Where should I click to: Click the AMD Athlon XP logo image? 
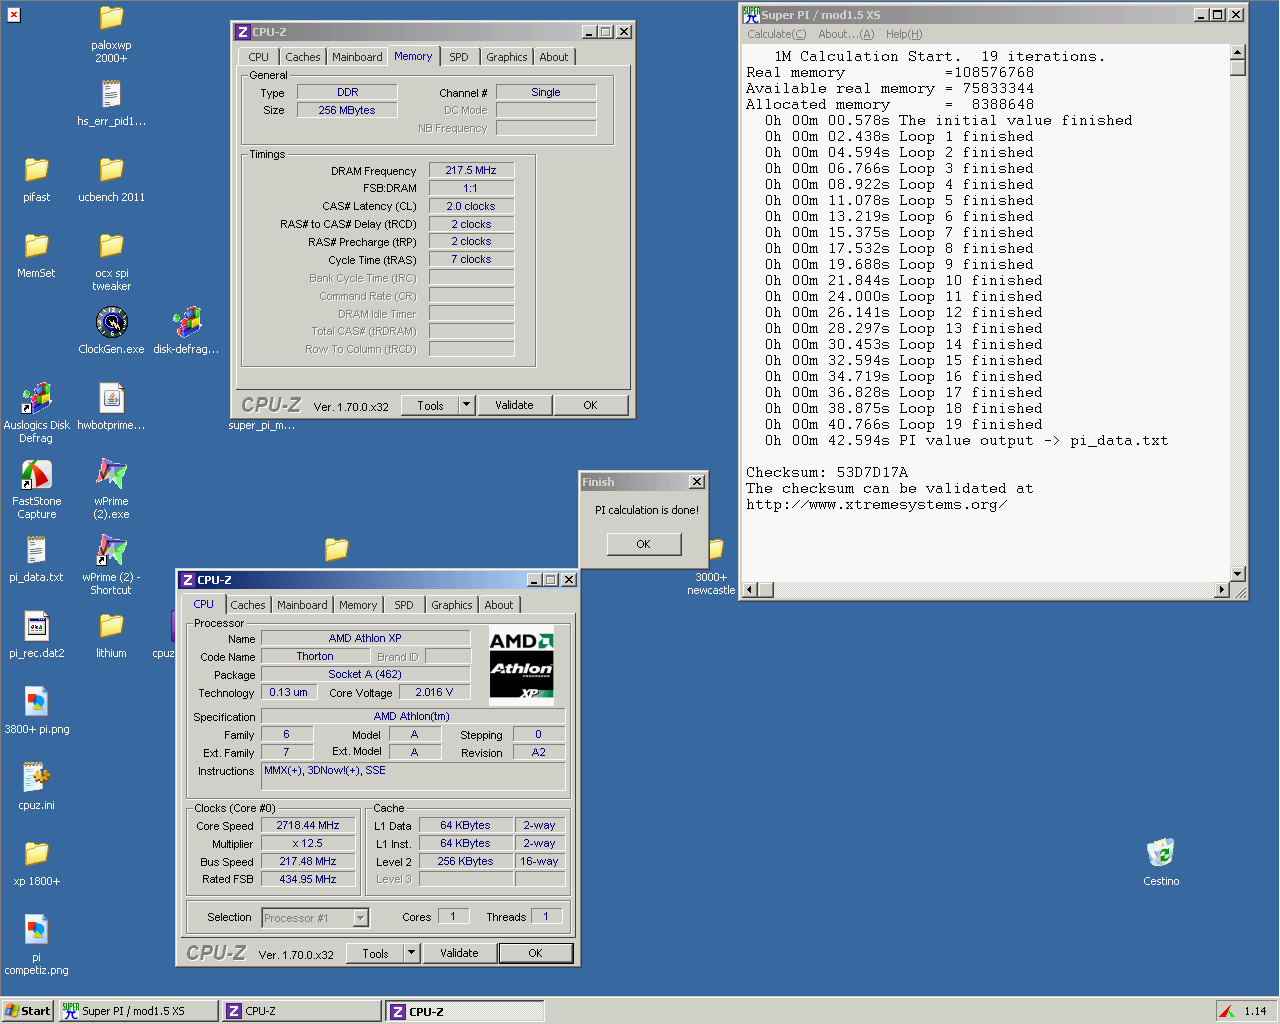521,665
